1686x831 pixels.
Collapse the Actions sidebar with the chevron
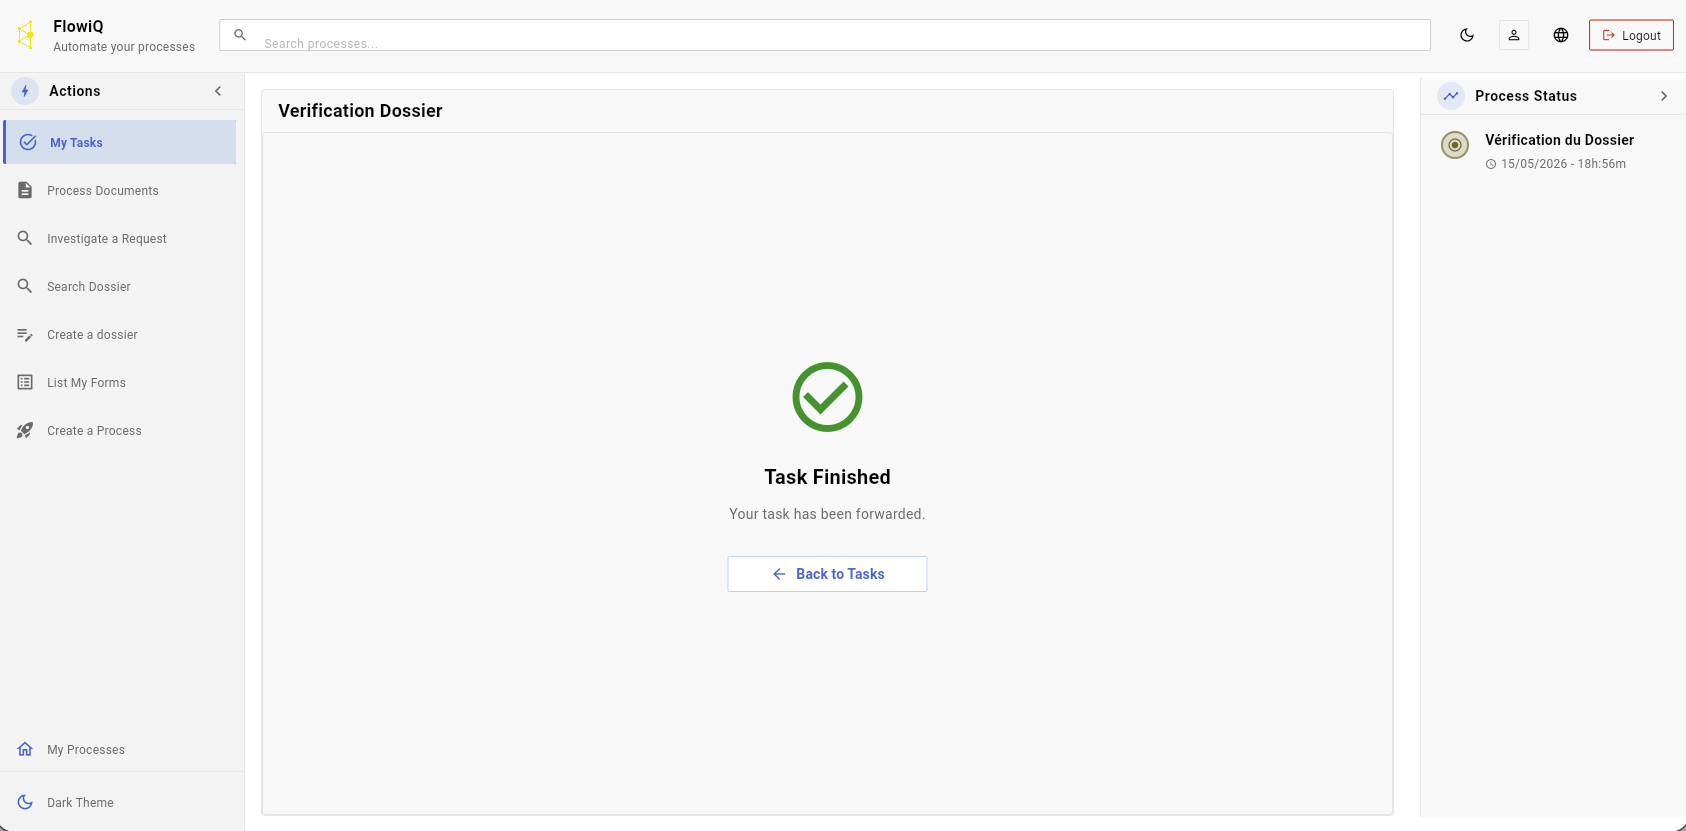(x=218, y=91)
